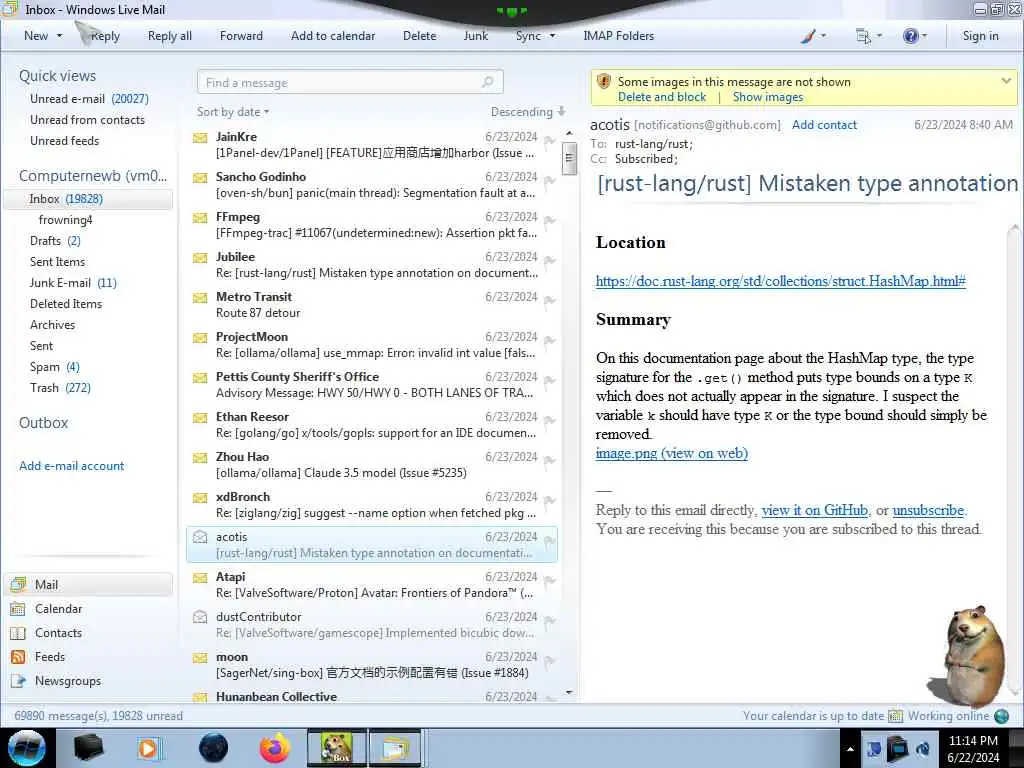Mark message as Junk
Screen dimensions: 1024x768
coord(475,36)
